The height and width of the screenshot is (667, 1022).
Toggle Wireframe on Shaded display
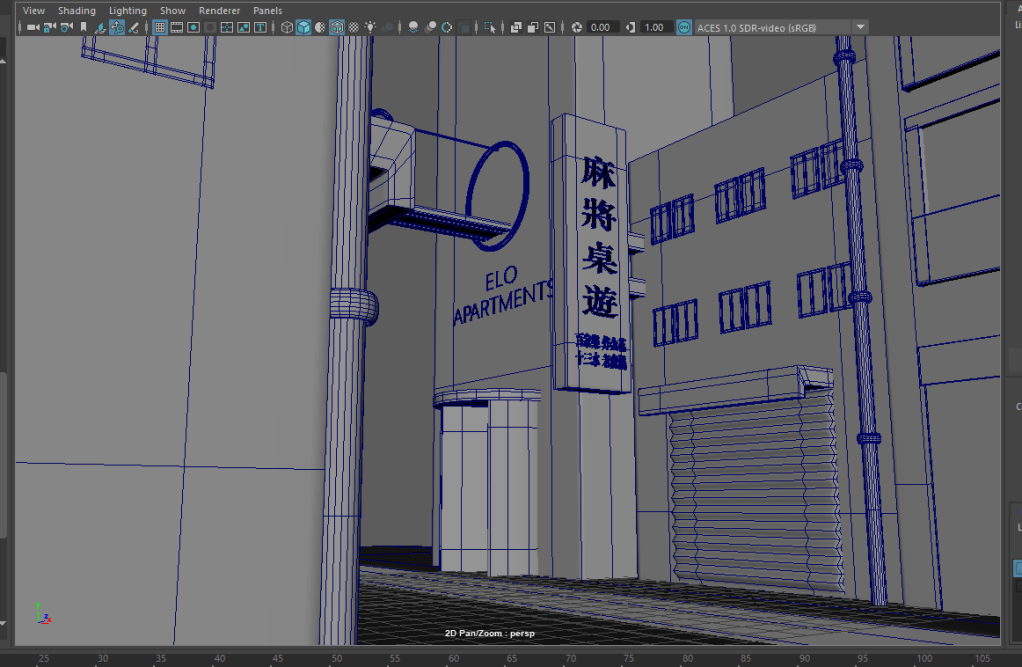coord(337,27)
